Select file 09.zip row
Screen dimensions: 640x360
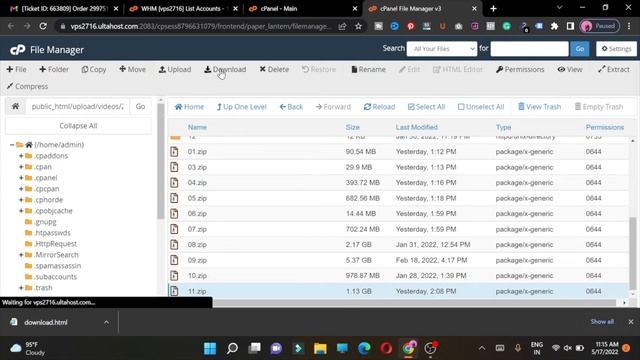(398, 260)
